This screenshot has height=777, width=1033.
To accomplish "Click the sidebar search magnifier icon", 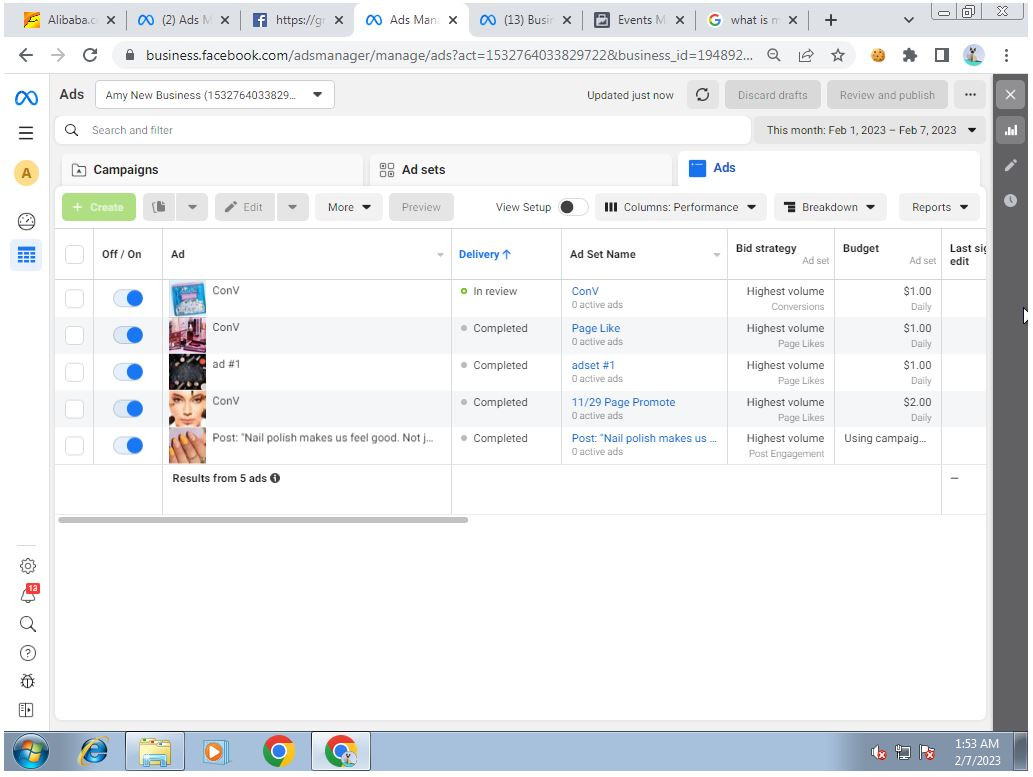I will click(28, 624).
